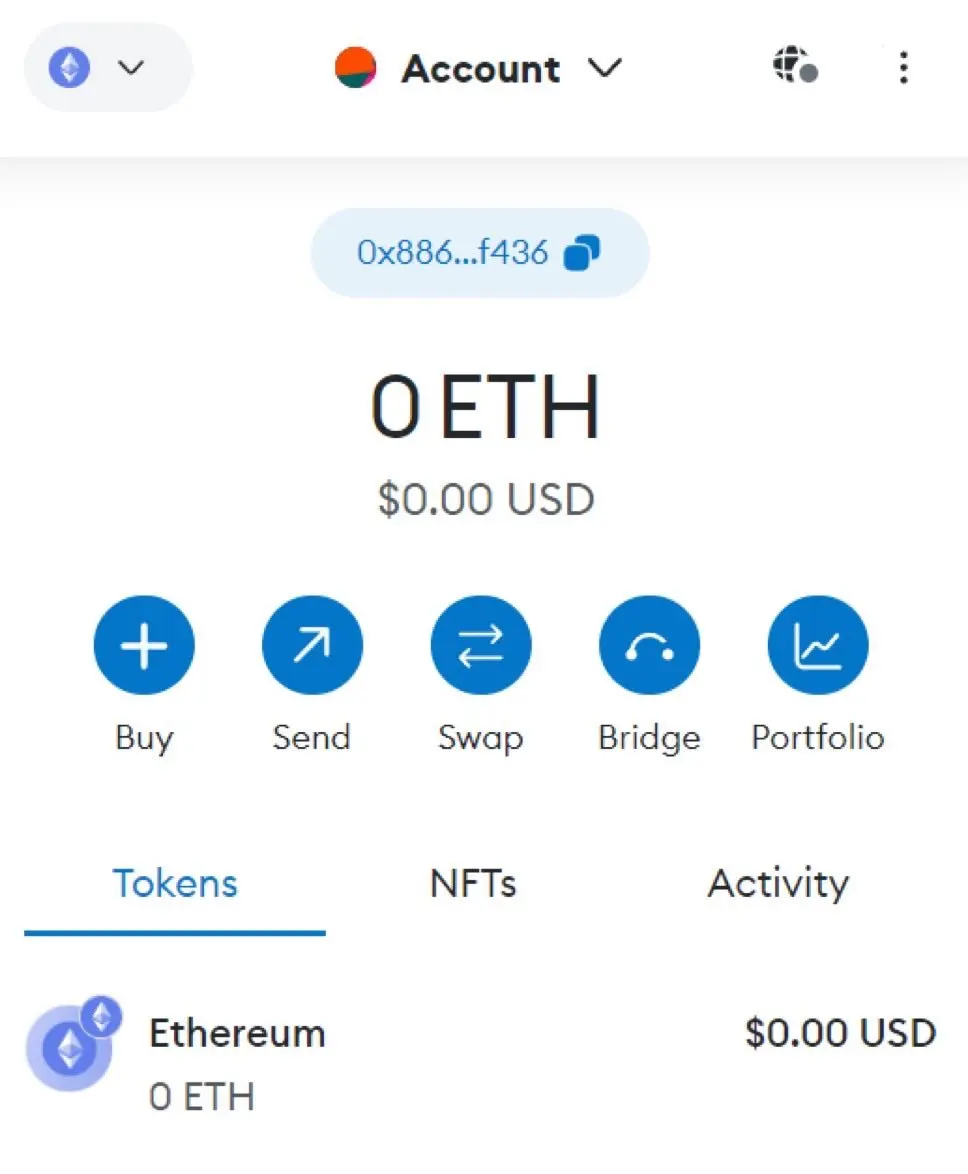Viewport: 968px width, 1174px height.
Task: Expand the Account dropdown arrow
Action: (604, 68)
